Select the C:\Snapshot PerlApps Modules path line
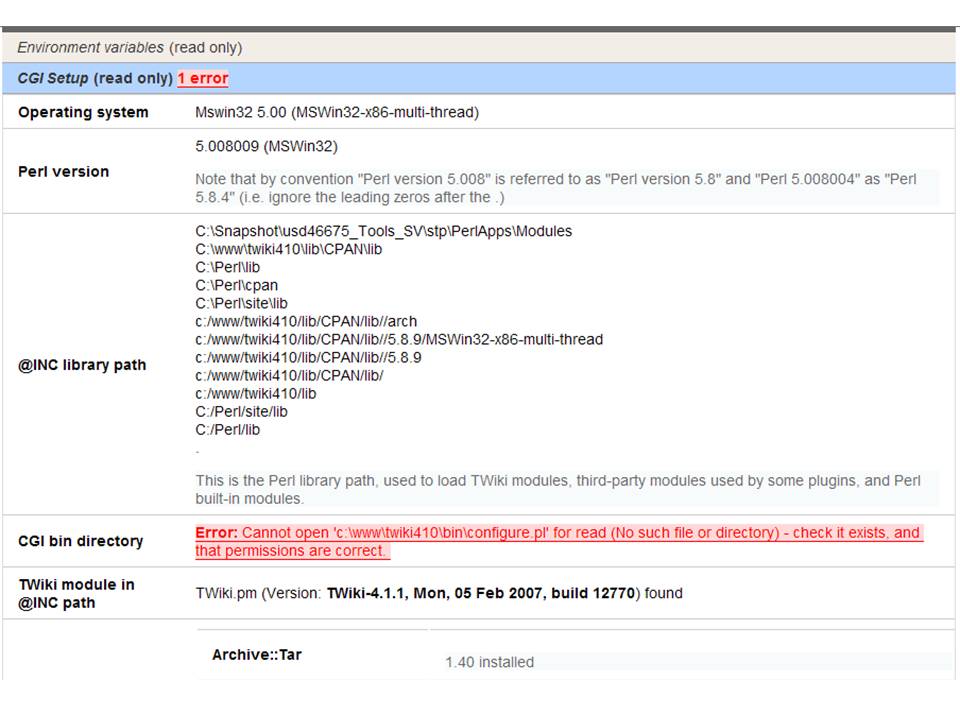Image resolution: width=960 pixels, height=720 pixels. tap(383, 231)
